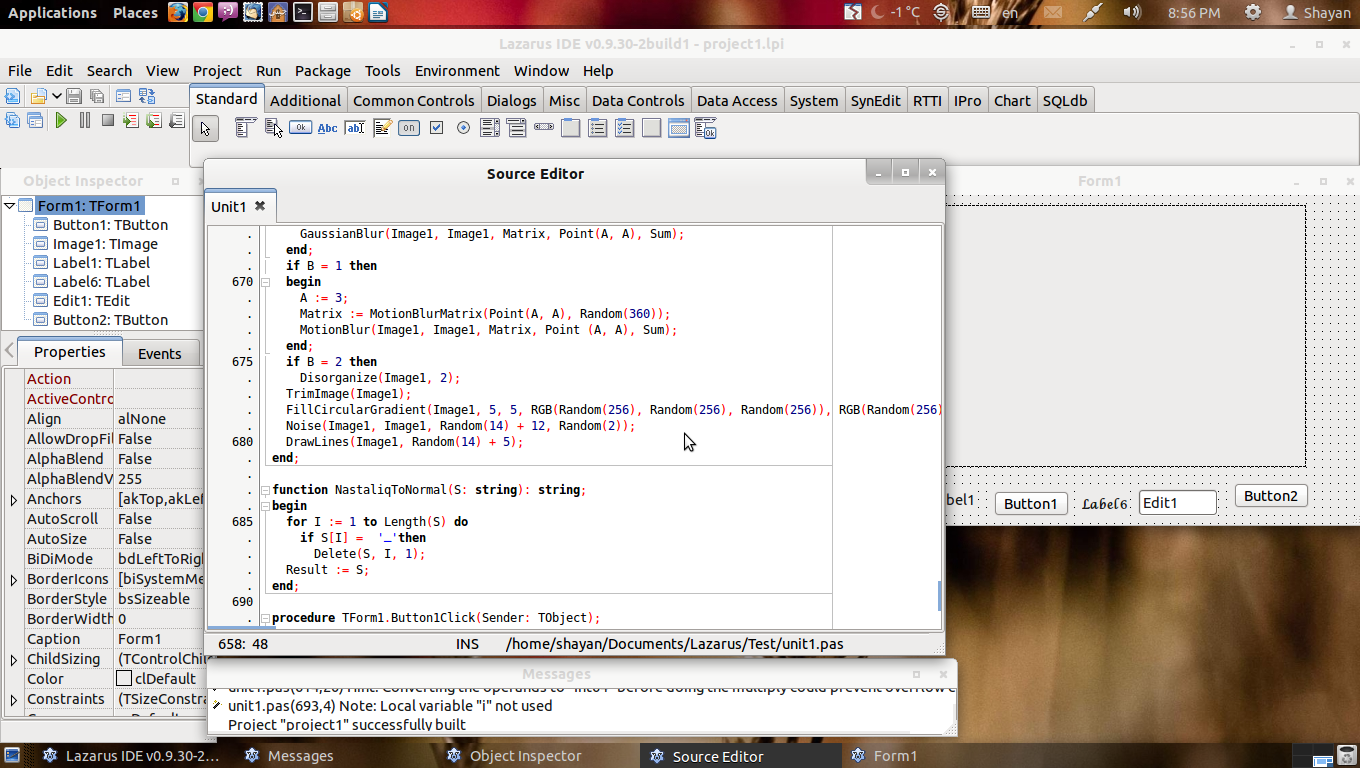1360x768 pixels.
Task: Click the Color property clDefault swatch
Action: (124, 679)
